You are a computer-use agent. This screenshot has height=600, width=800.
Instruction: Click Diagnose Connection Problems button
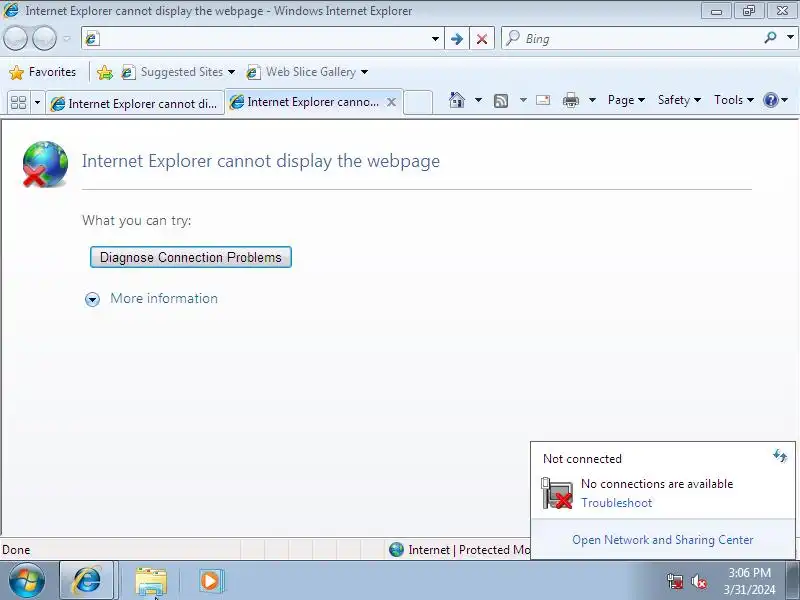pyautogui.click(x=191, y=257)
